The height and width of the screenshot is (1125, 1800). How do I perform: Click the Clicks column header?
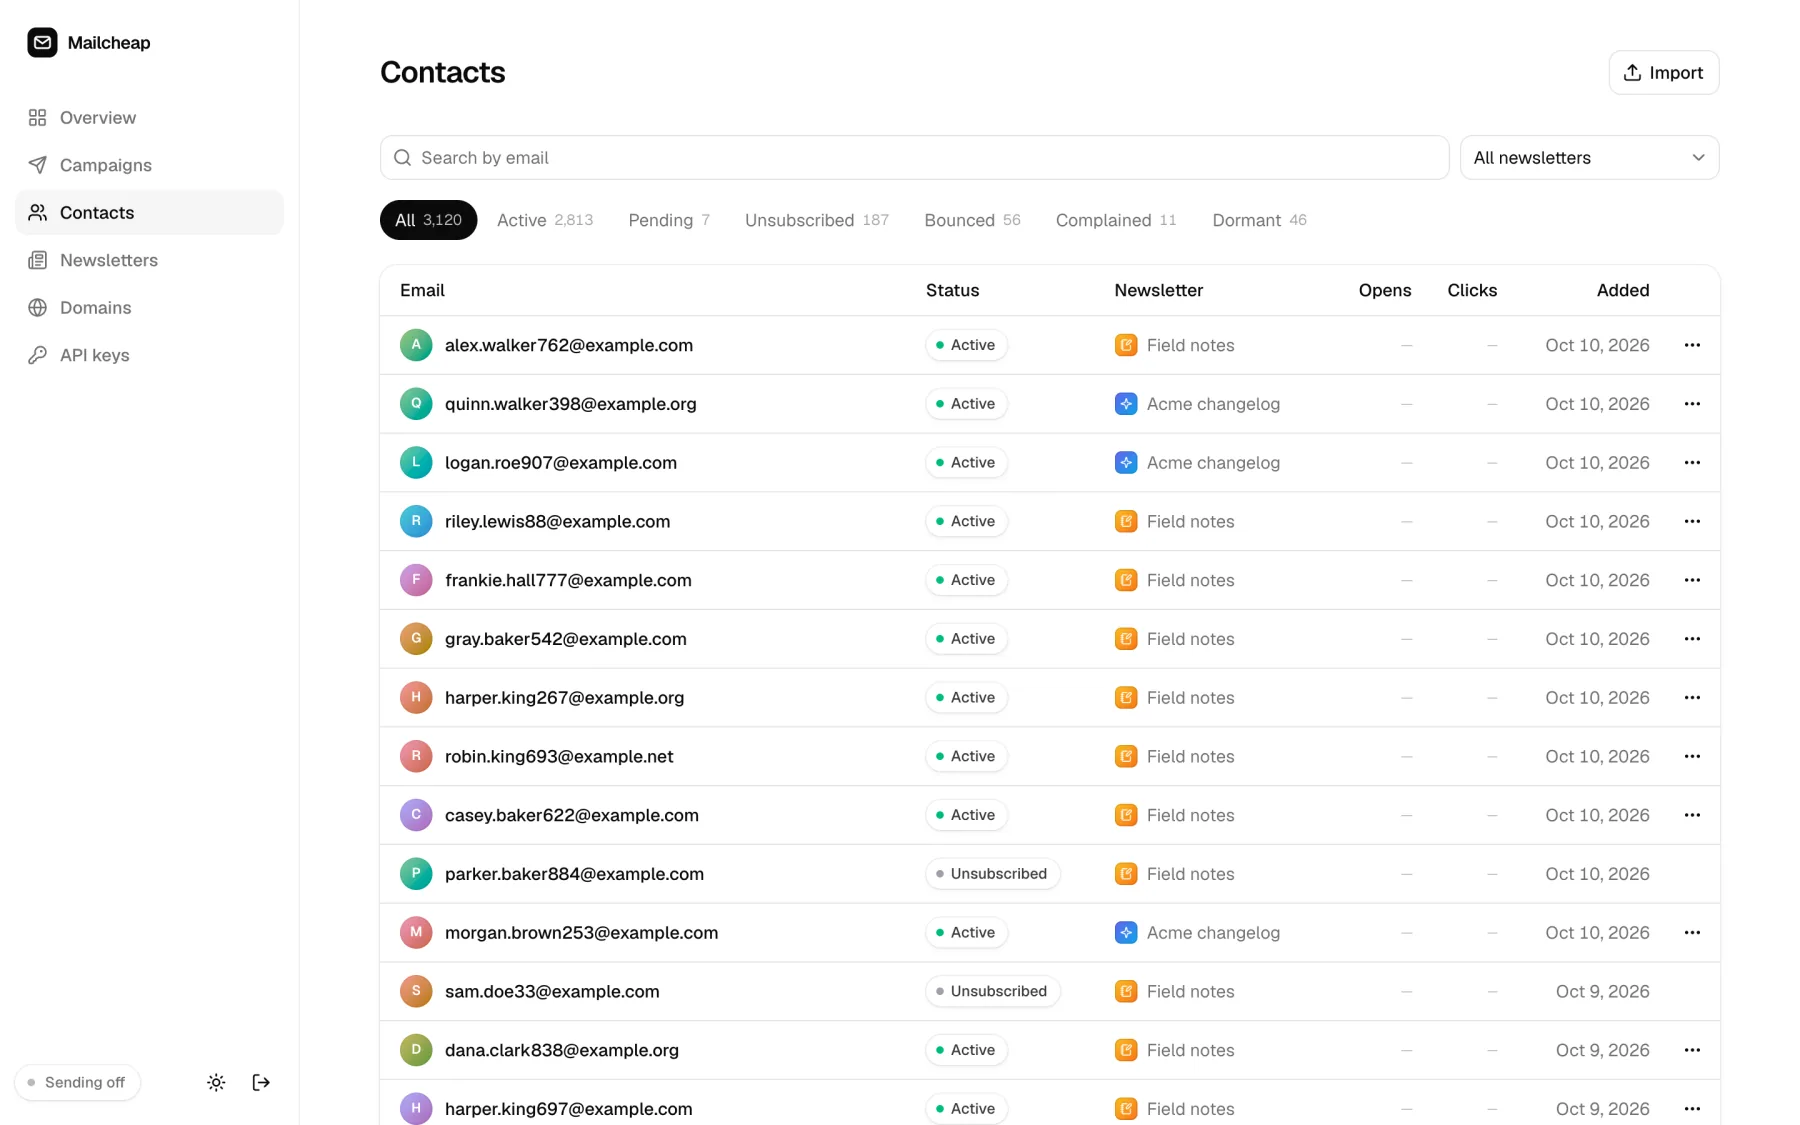click(x=1472, y=290)
